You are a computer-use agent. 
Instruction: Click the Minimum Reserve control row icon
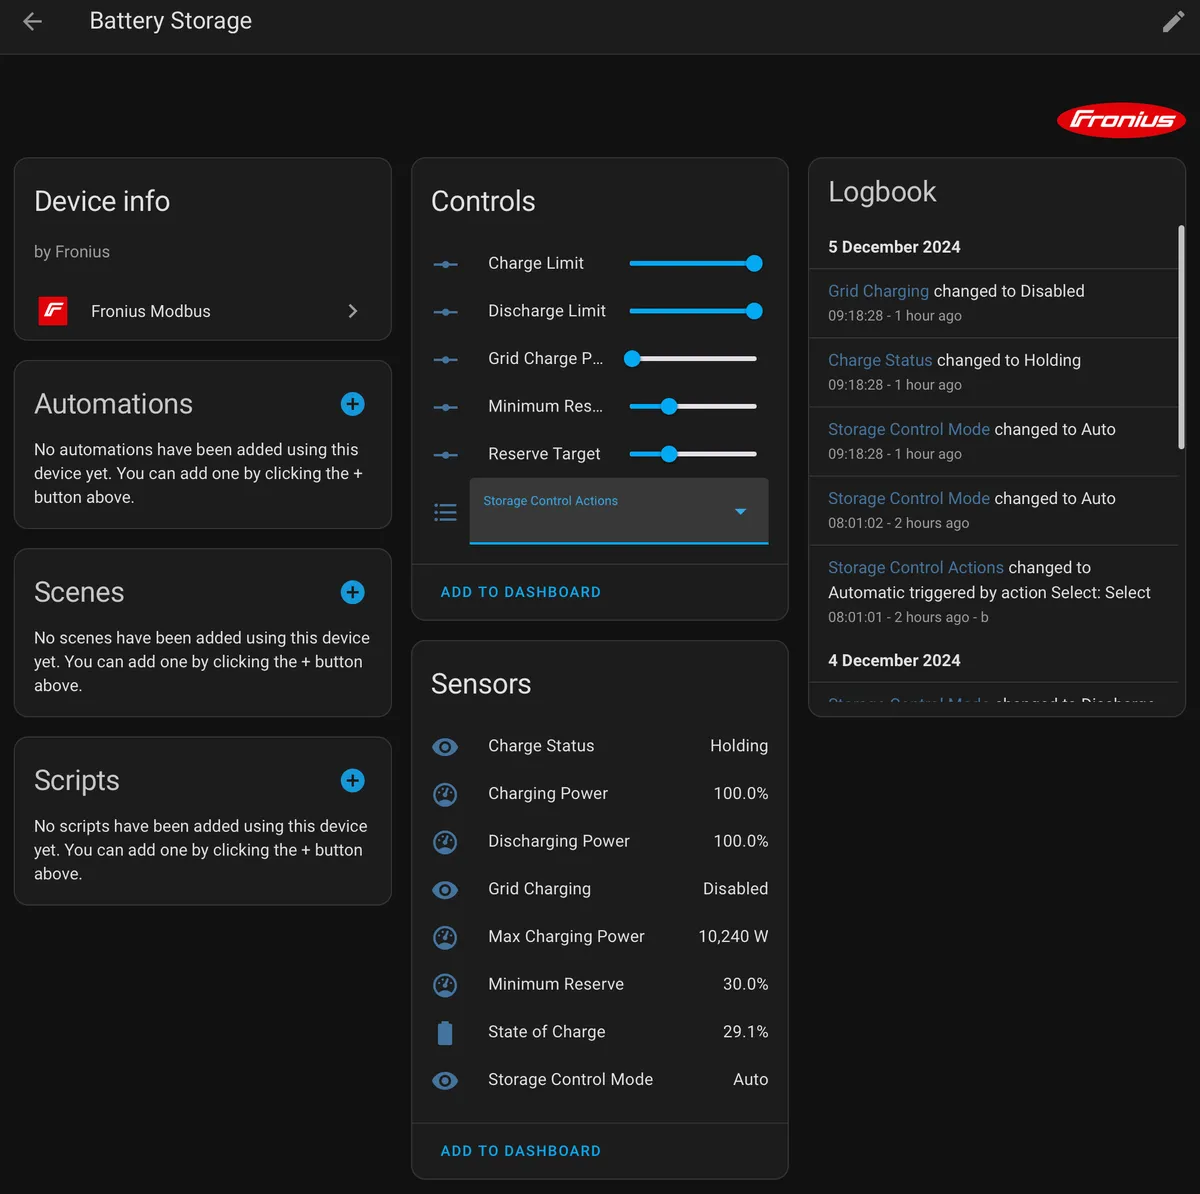tap(446, 407)
